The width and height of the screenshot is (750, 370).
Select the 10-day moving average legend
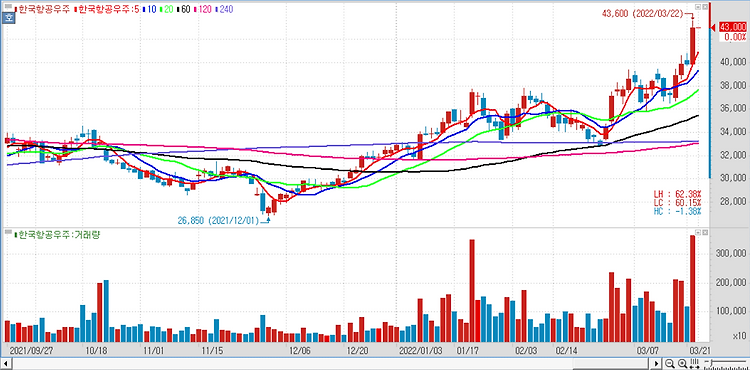coord(151,9)
